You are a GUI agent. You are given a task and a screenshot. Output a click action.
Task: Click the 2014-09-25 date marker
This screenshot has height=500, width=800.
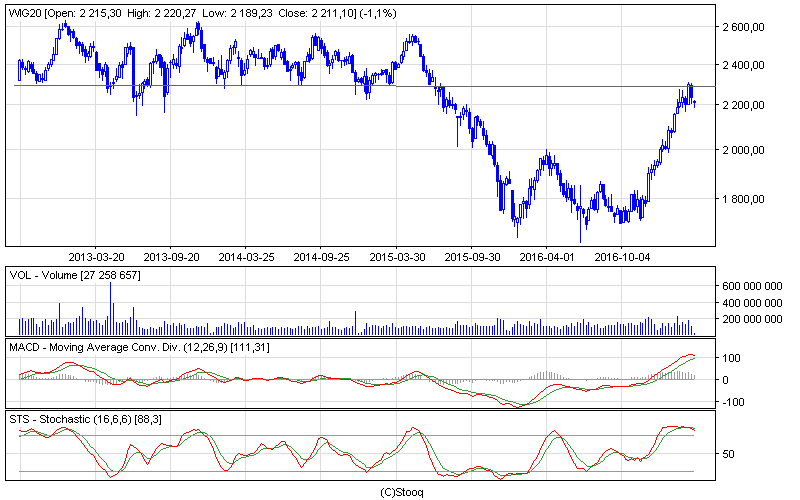(x=321, y=257)
